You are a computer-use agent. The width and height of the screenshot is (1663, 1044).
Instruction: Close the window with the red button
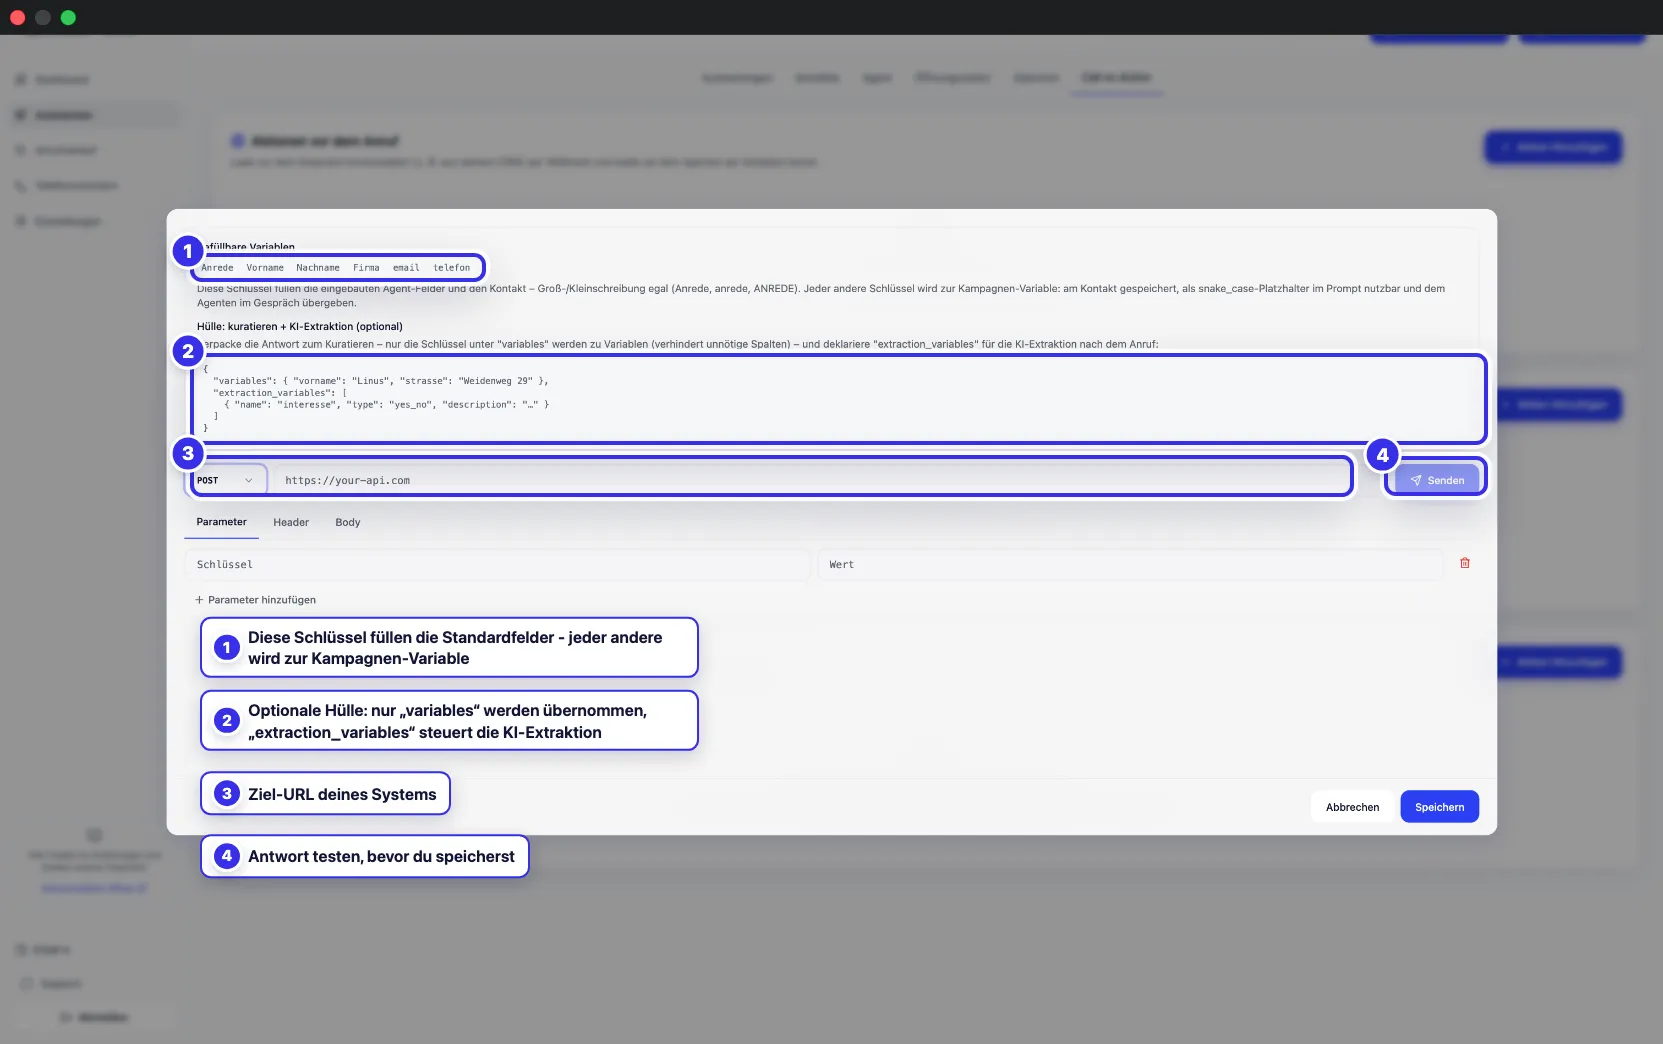coord(17,17)
